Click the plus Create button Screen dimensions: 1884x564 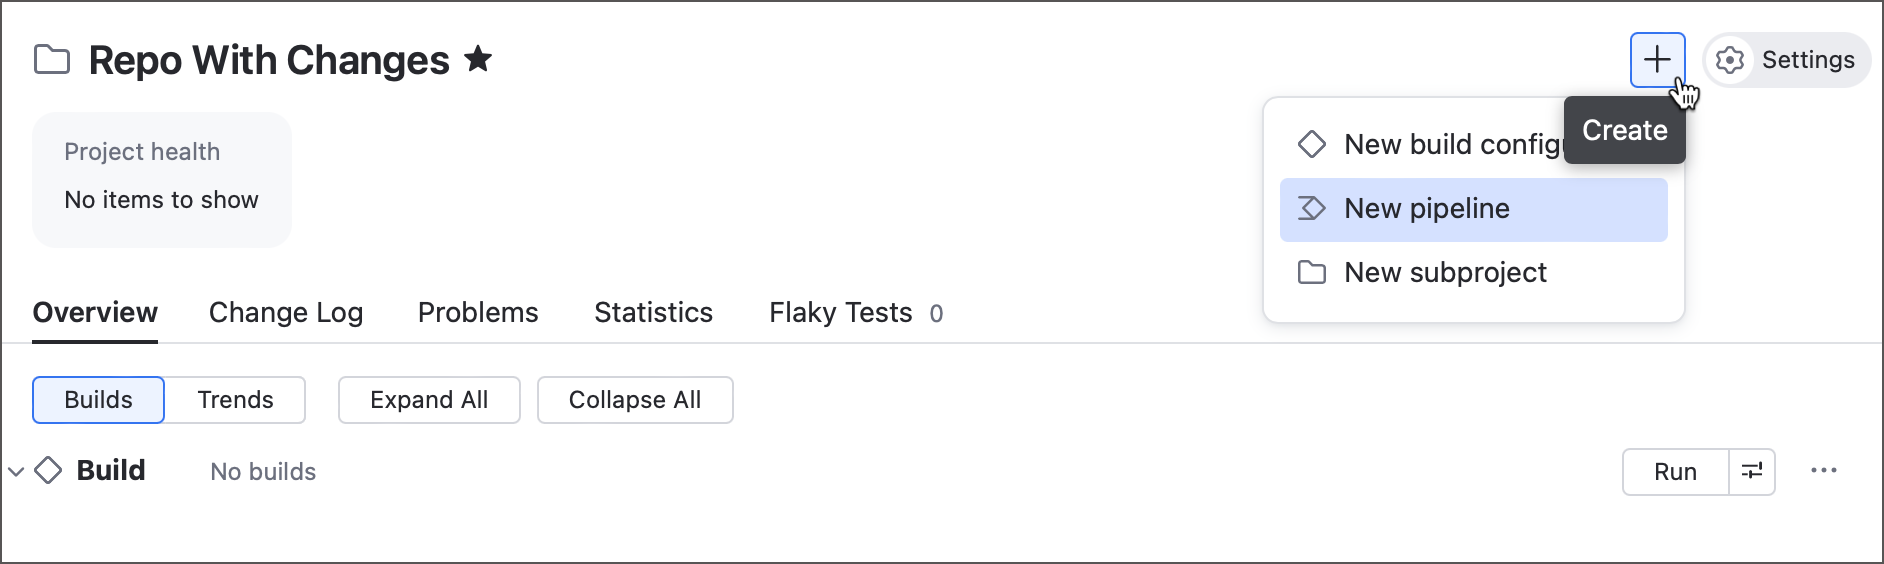1656,60
